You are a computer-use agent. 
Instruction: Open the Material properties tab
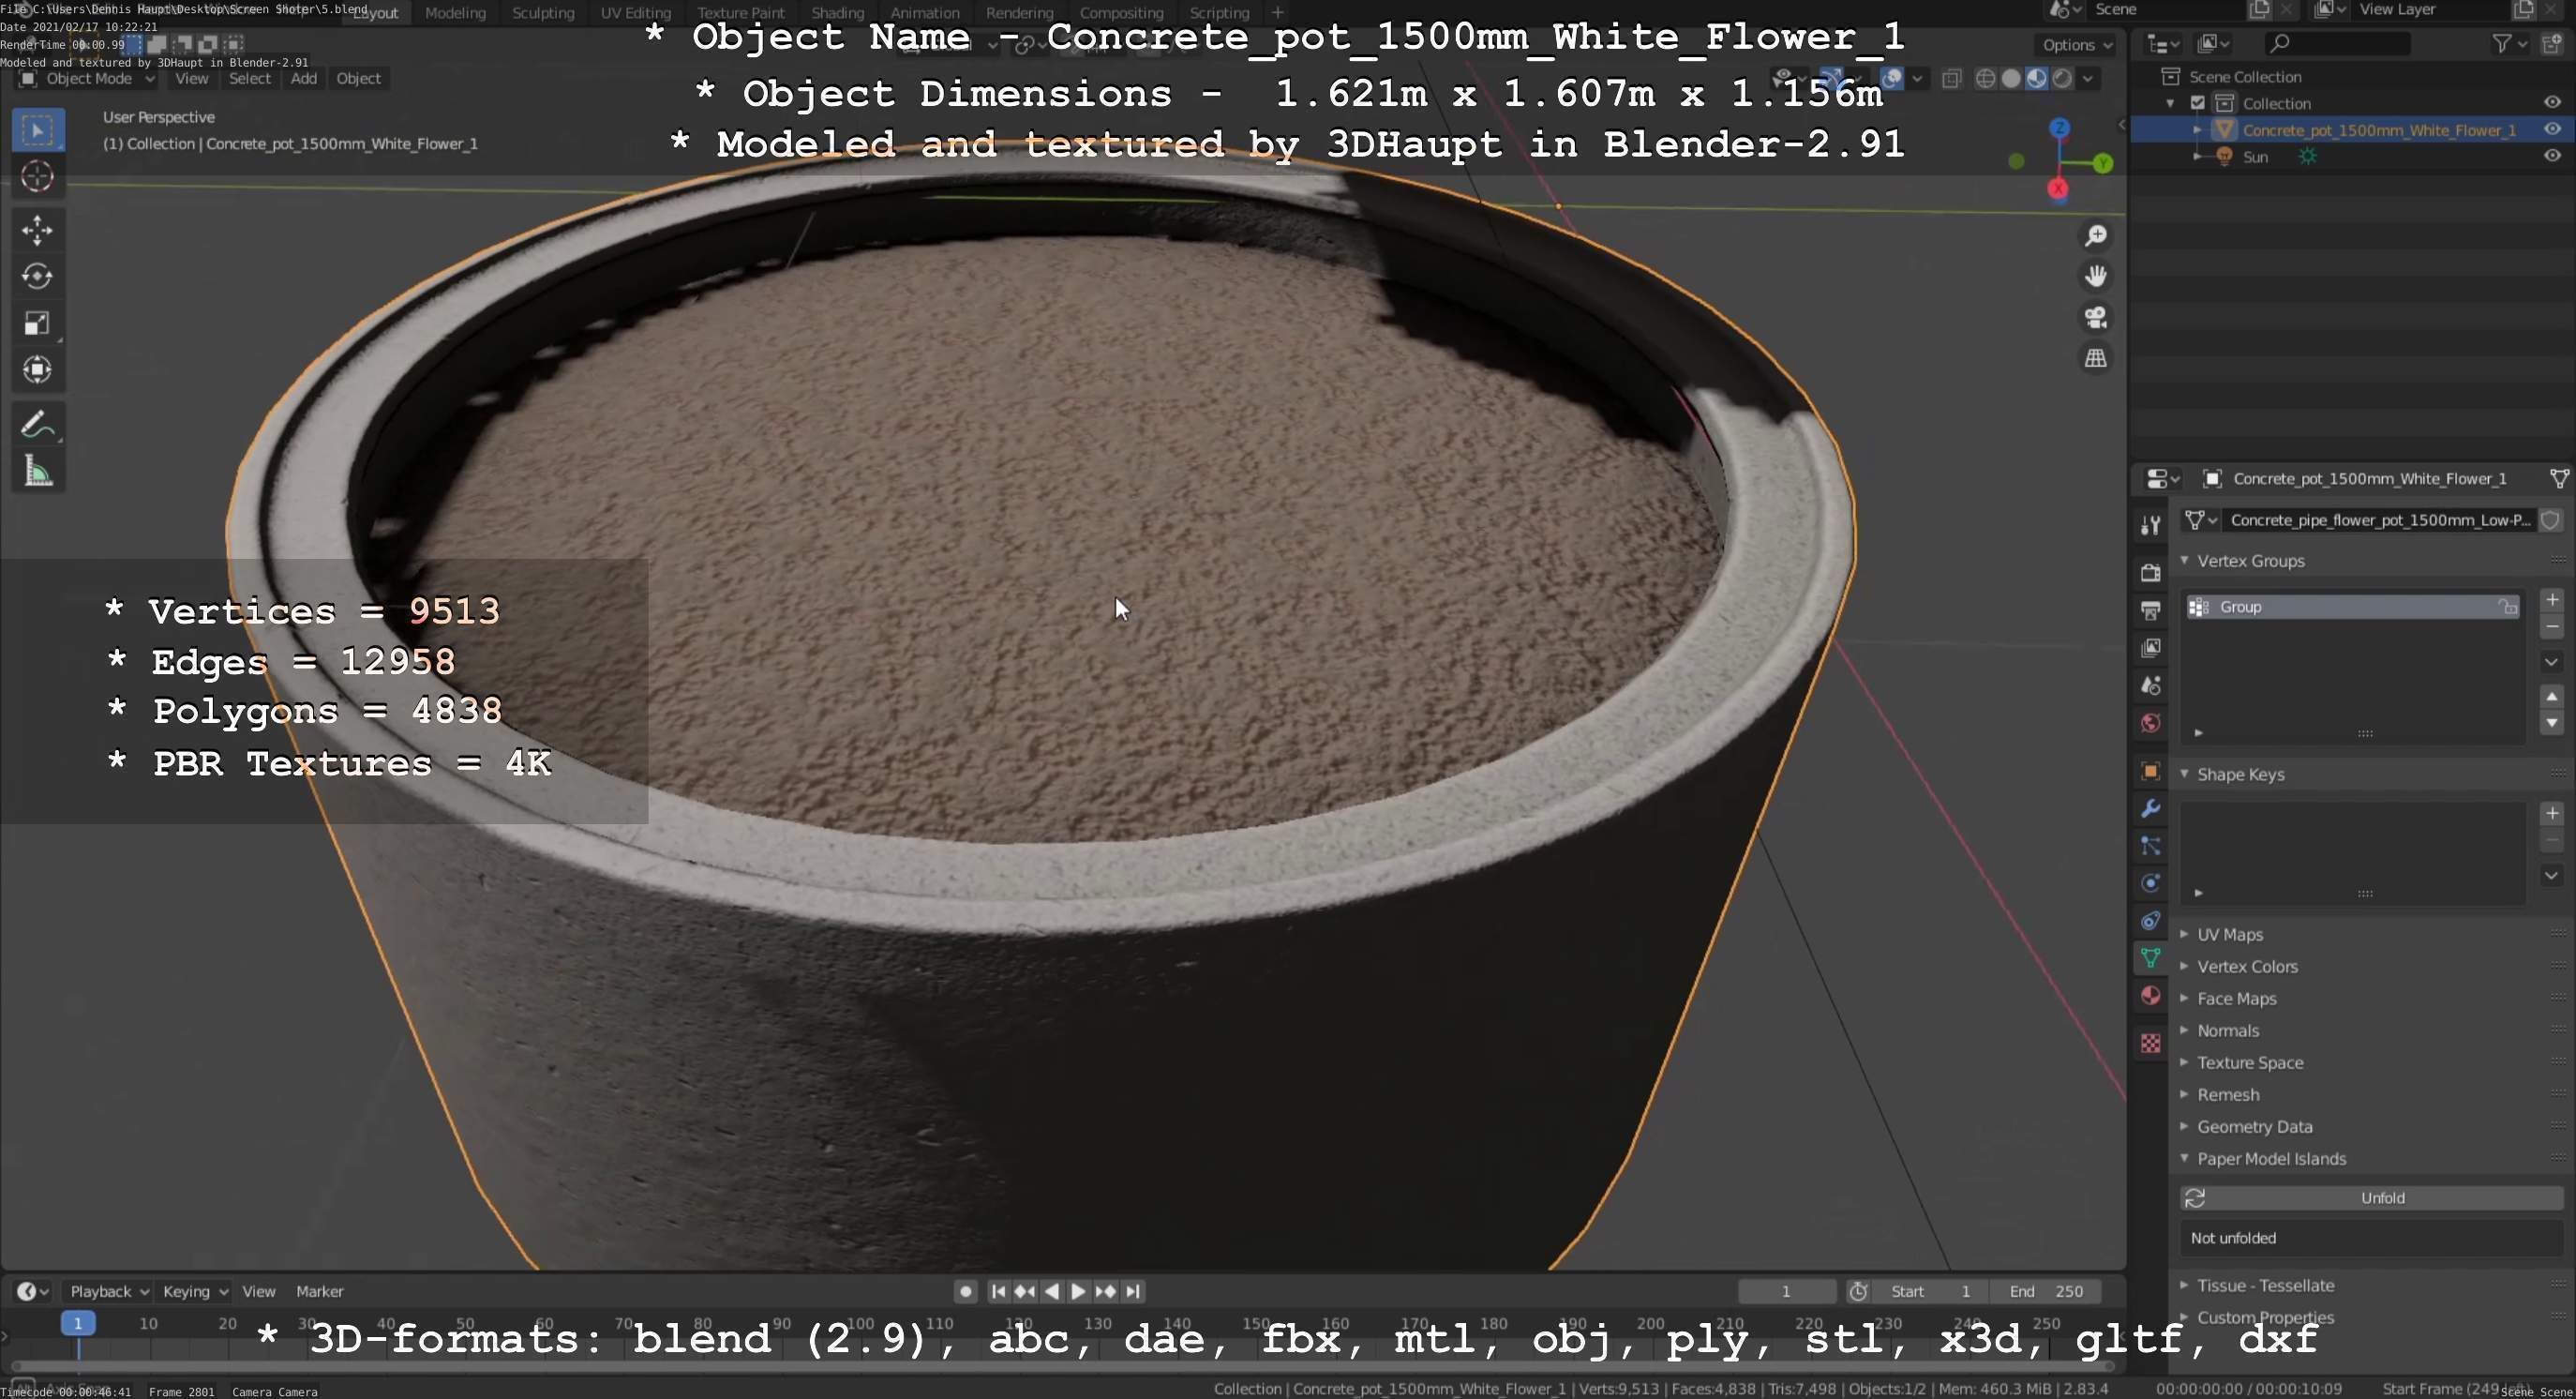(x=2151, y=996)
